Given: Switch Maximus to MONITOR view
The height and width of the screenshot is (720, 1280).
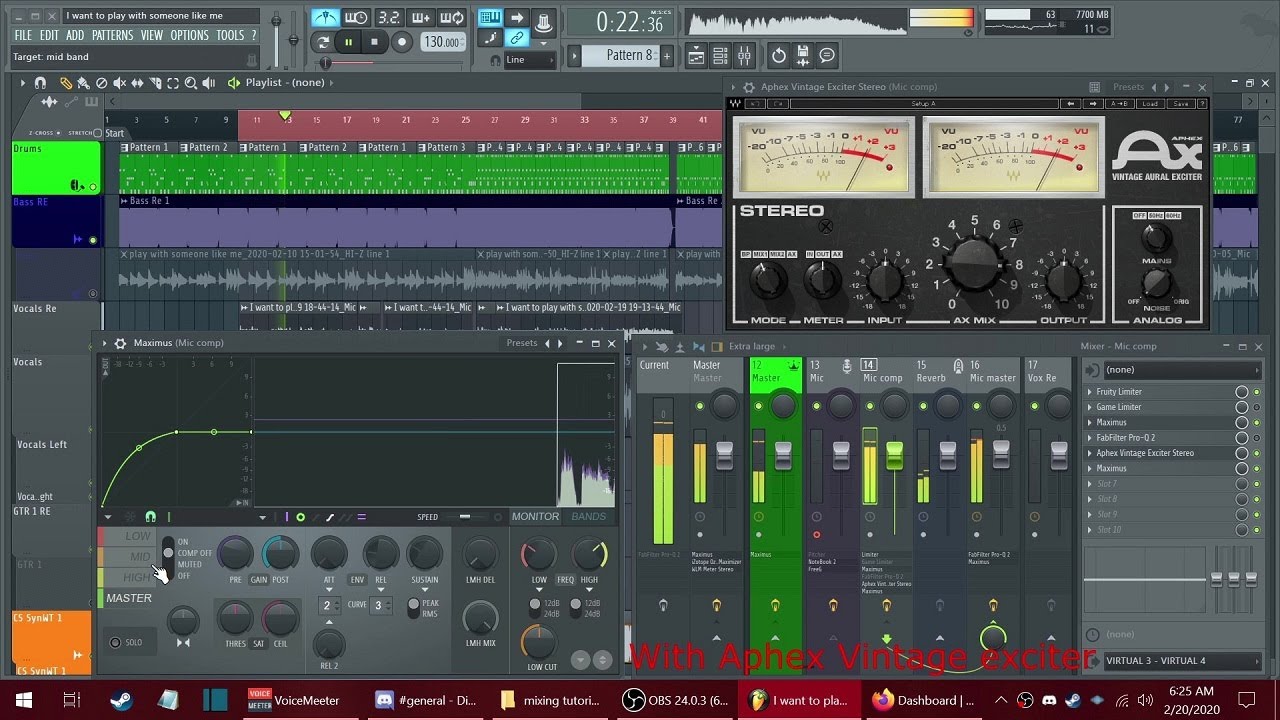Looking at the screenshot, I should (535, 517).
